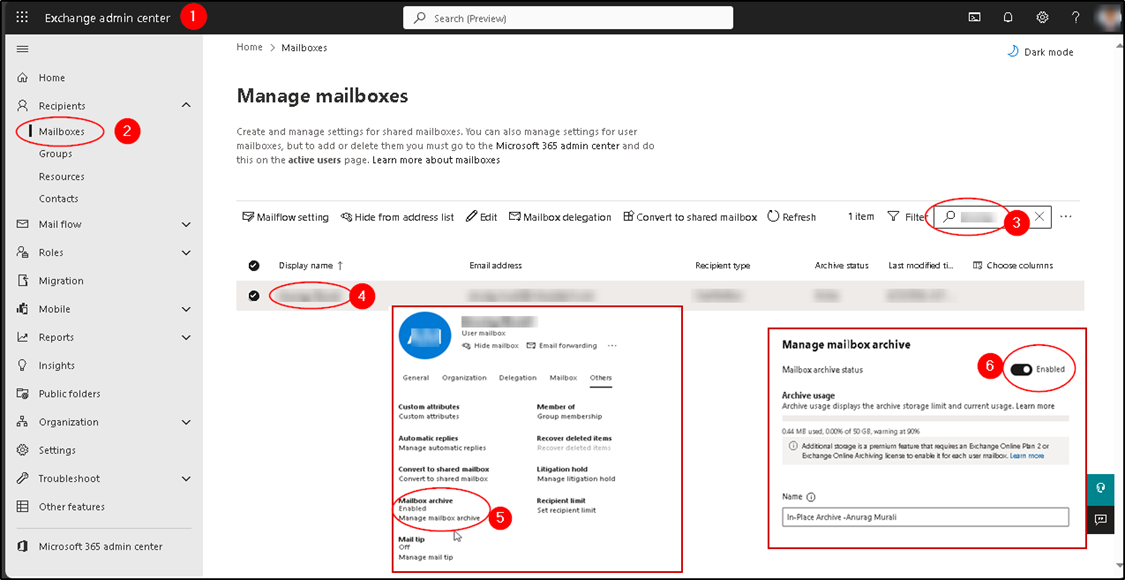Click Convert to shared mailbox toolbar button
Viewport: 1125px width, 580px height.
click(690, 217)
